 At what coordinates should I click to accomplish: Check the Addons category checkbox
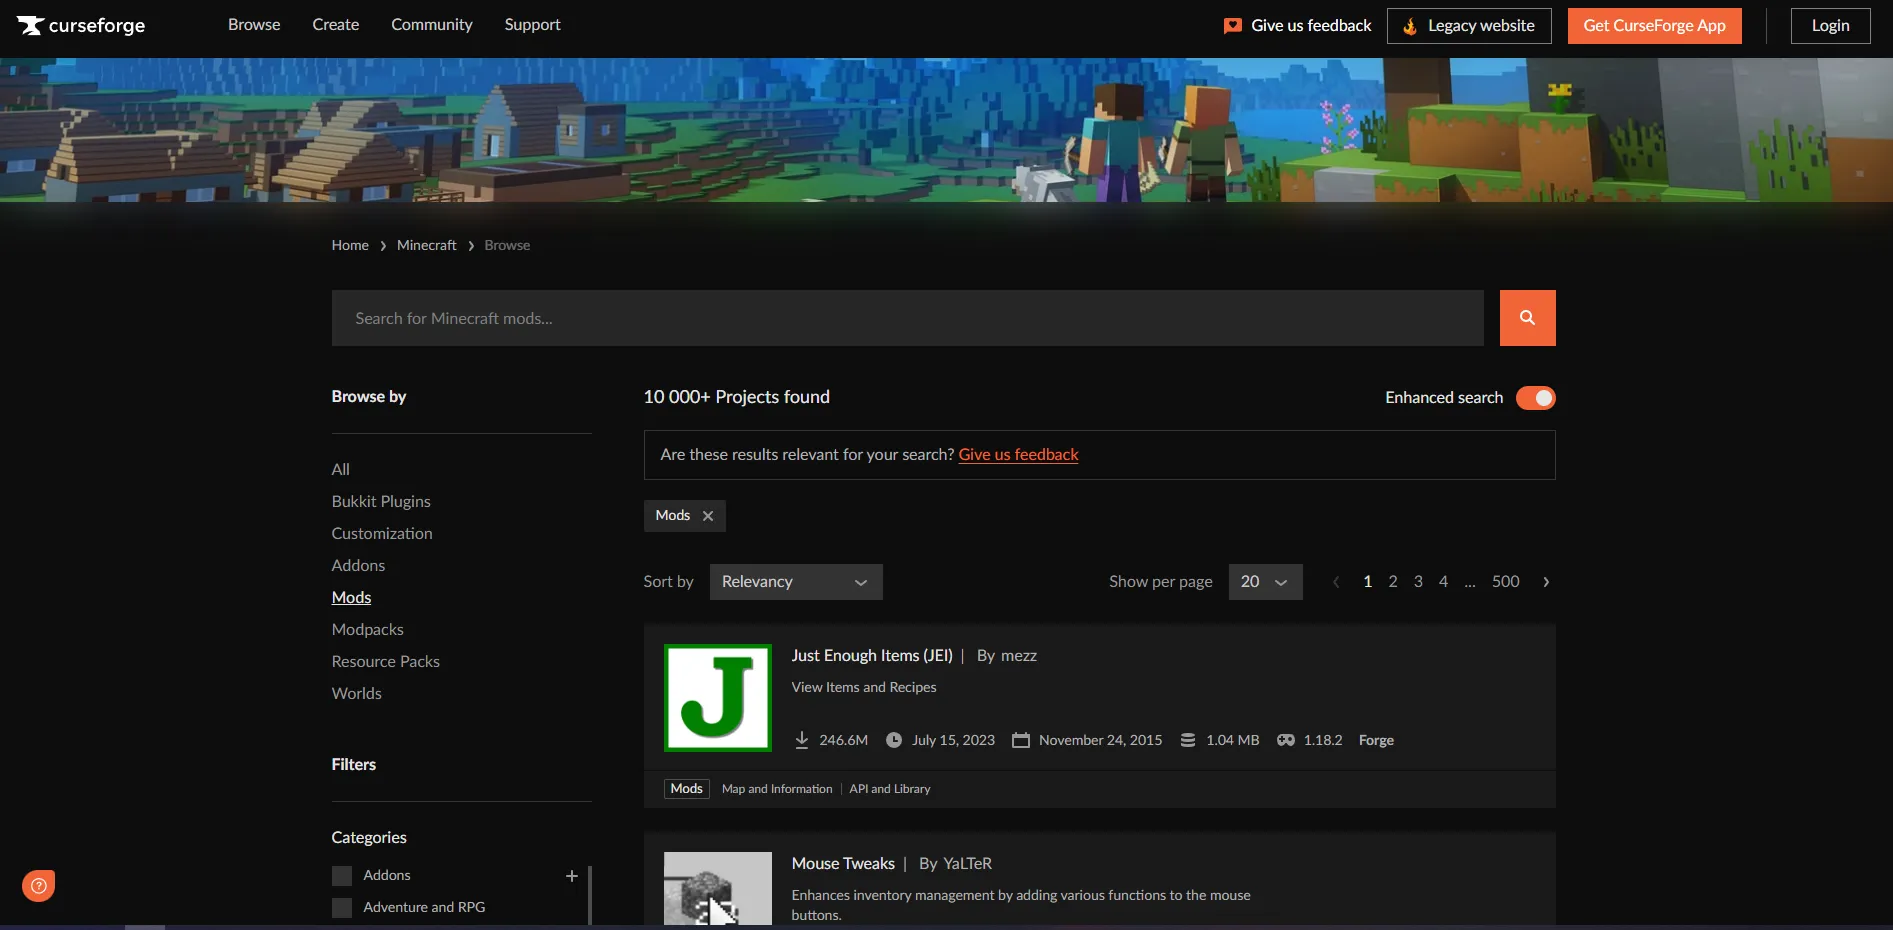tap(342, 876)
